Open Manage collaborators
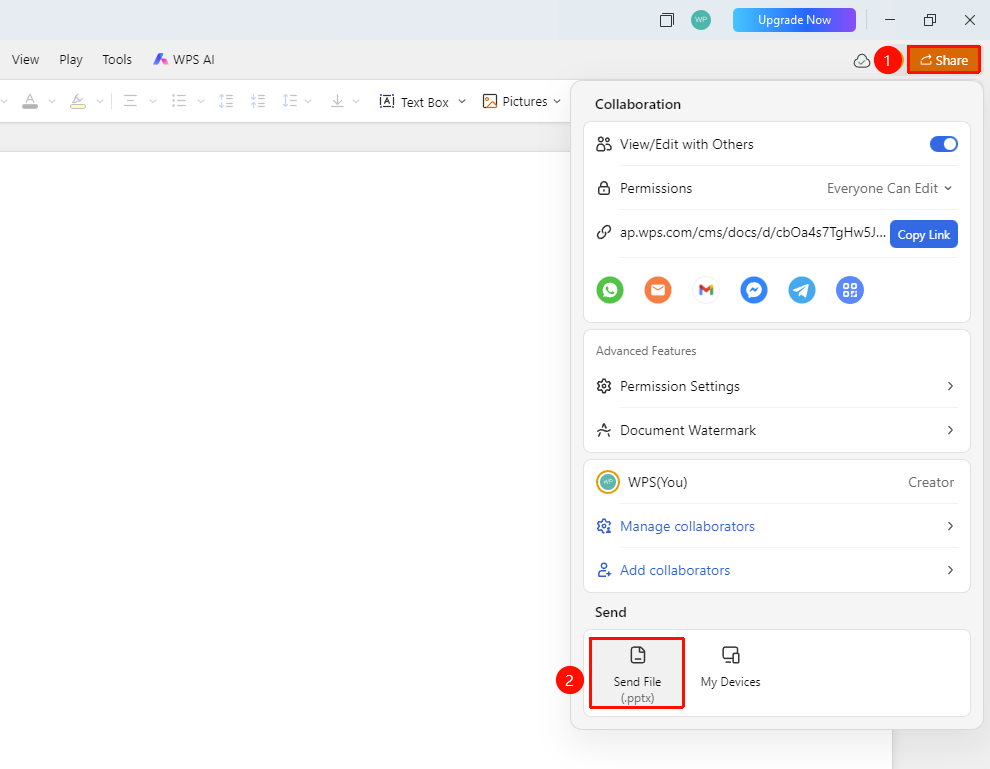Viewport: 990px width, 769px height. 777,527
